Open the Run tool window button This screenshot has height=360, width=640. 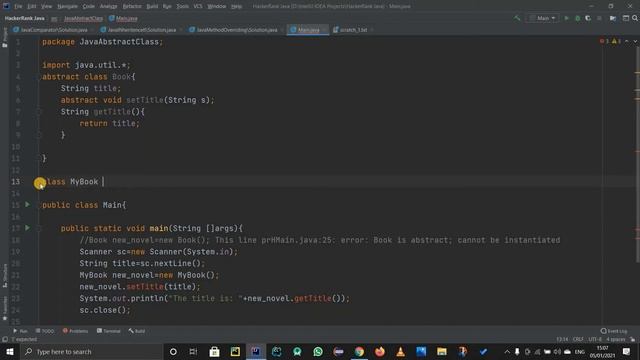20,331
